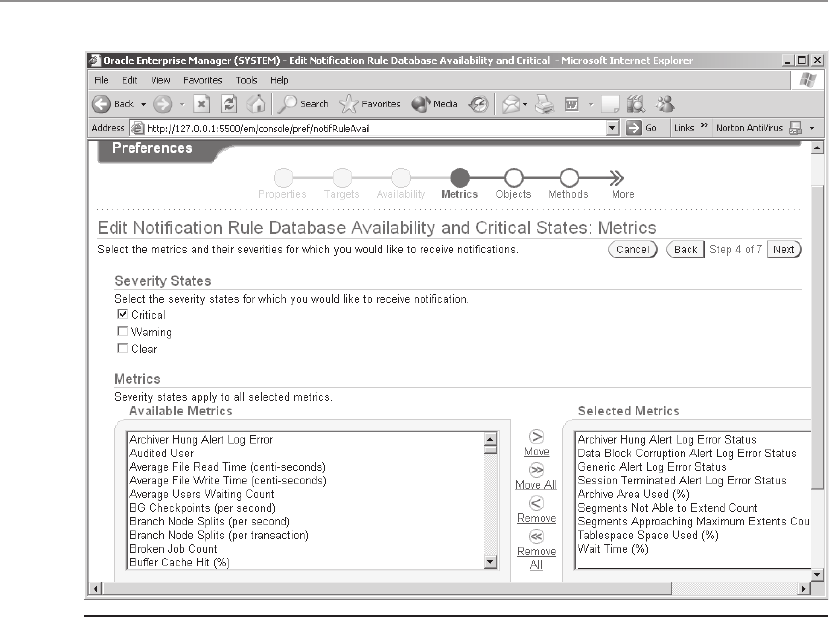Click the Move single arrow icon
829x617 pixels.
pyautogui.click(x=537, y=437)
